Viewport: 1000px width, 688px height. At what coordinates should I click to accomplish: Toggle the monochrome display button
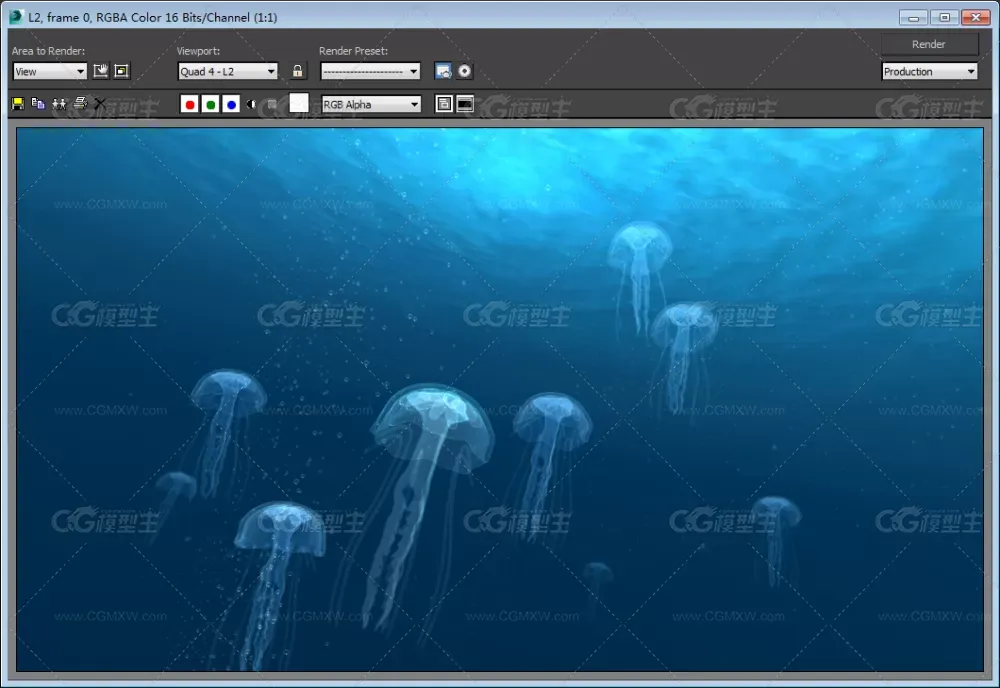point(272,104)
